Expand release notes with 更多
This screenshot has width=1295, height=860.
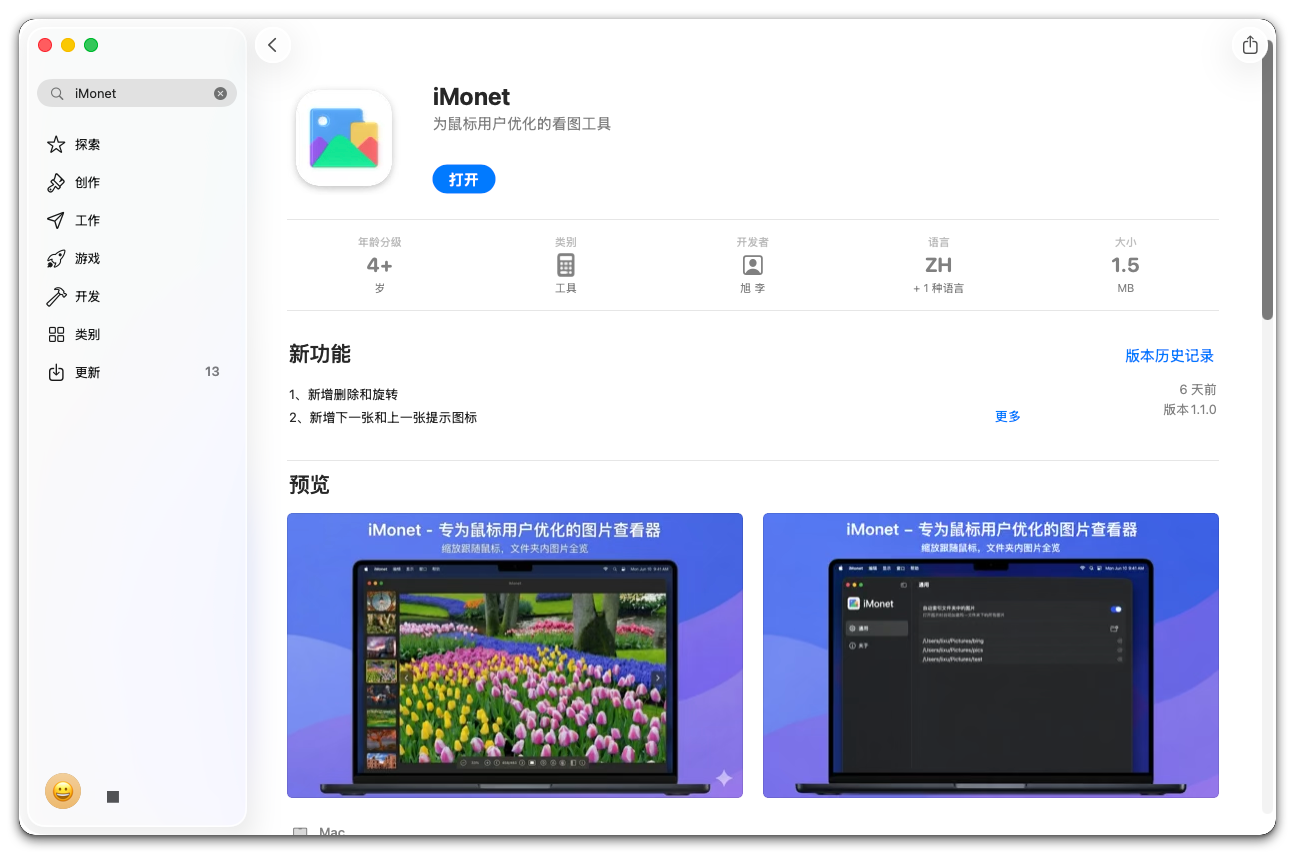[x=1008, y=416]
